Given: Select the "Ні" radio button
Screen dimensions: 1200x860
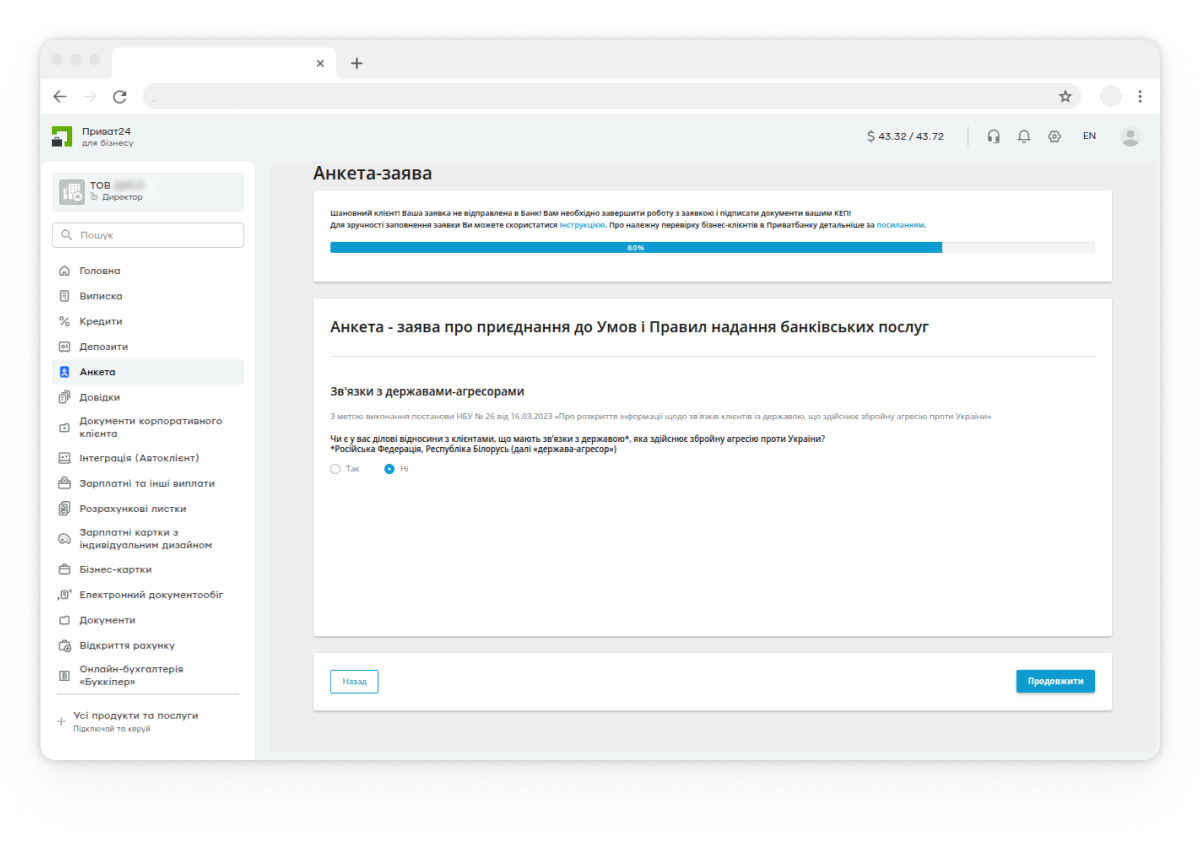Looking at the screenshot, I should [x=390, y=469].
